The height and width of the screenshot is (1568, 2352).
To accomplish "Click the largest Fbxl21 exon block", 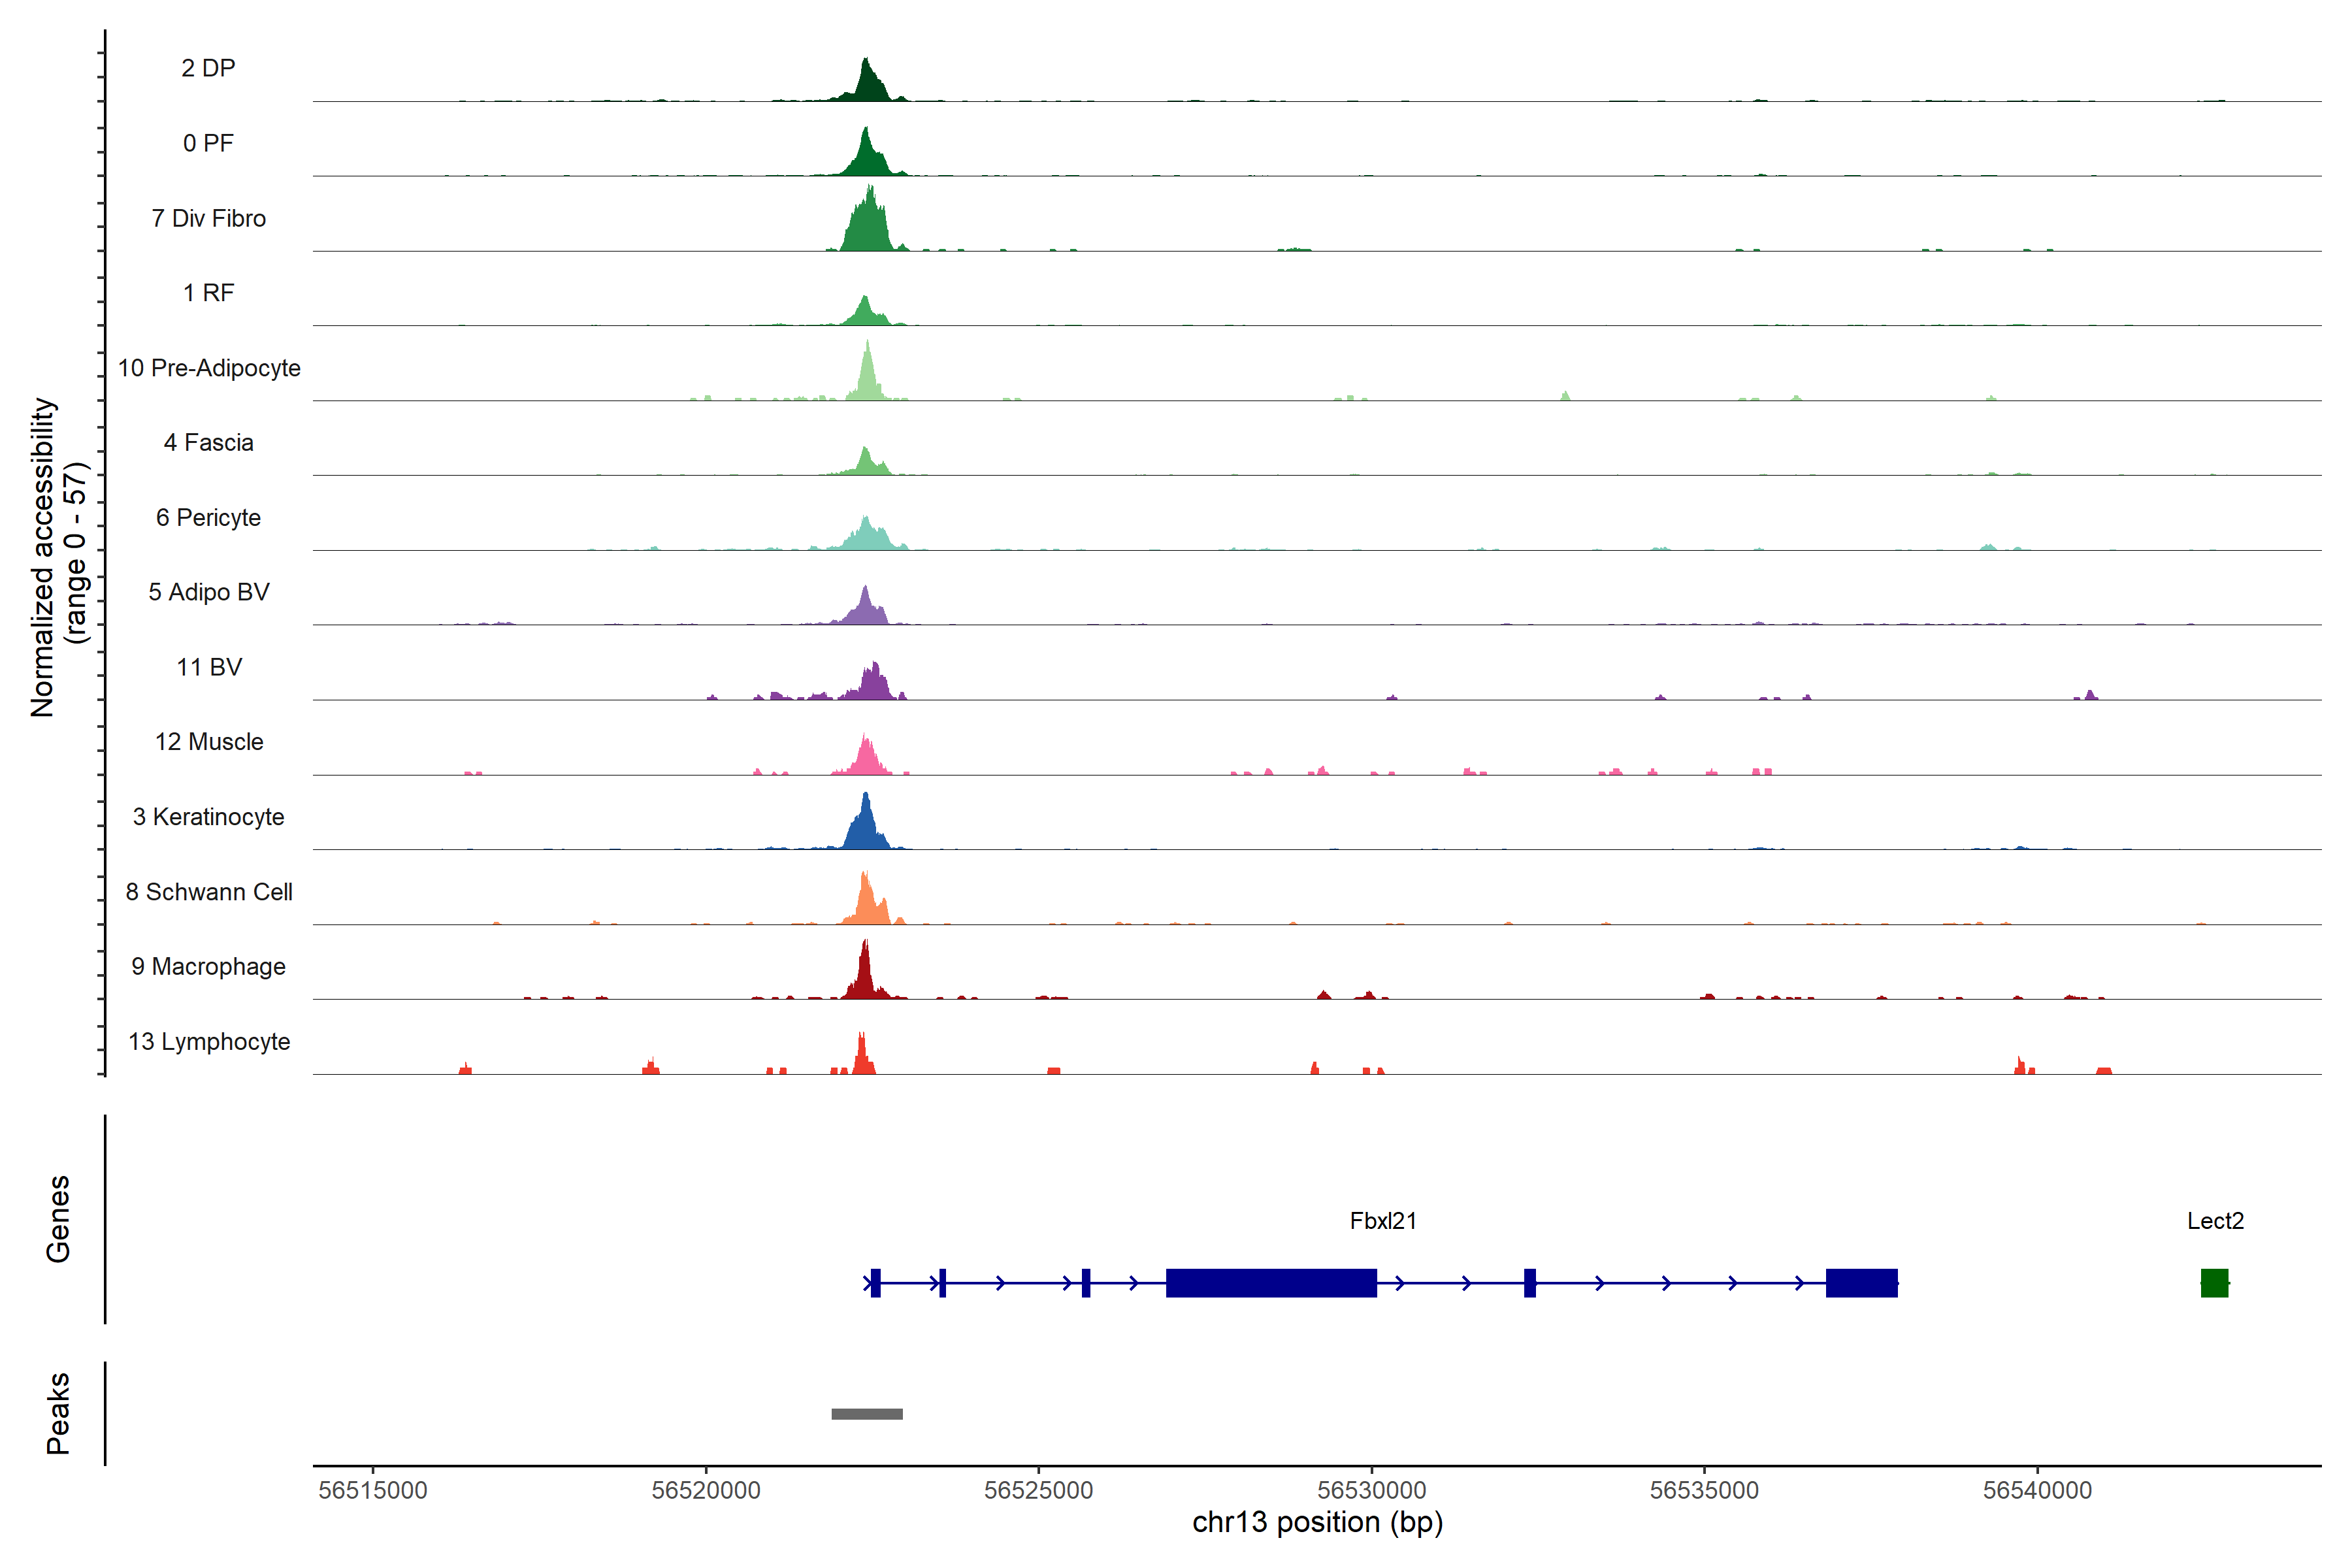I will [1271, 1282].
